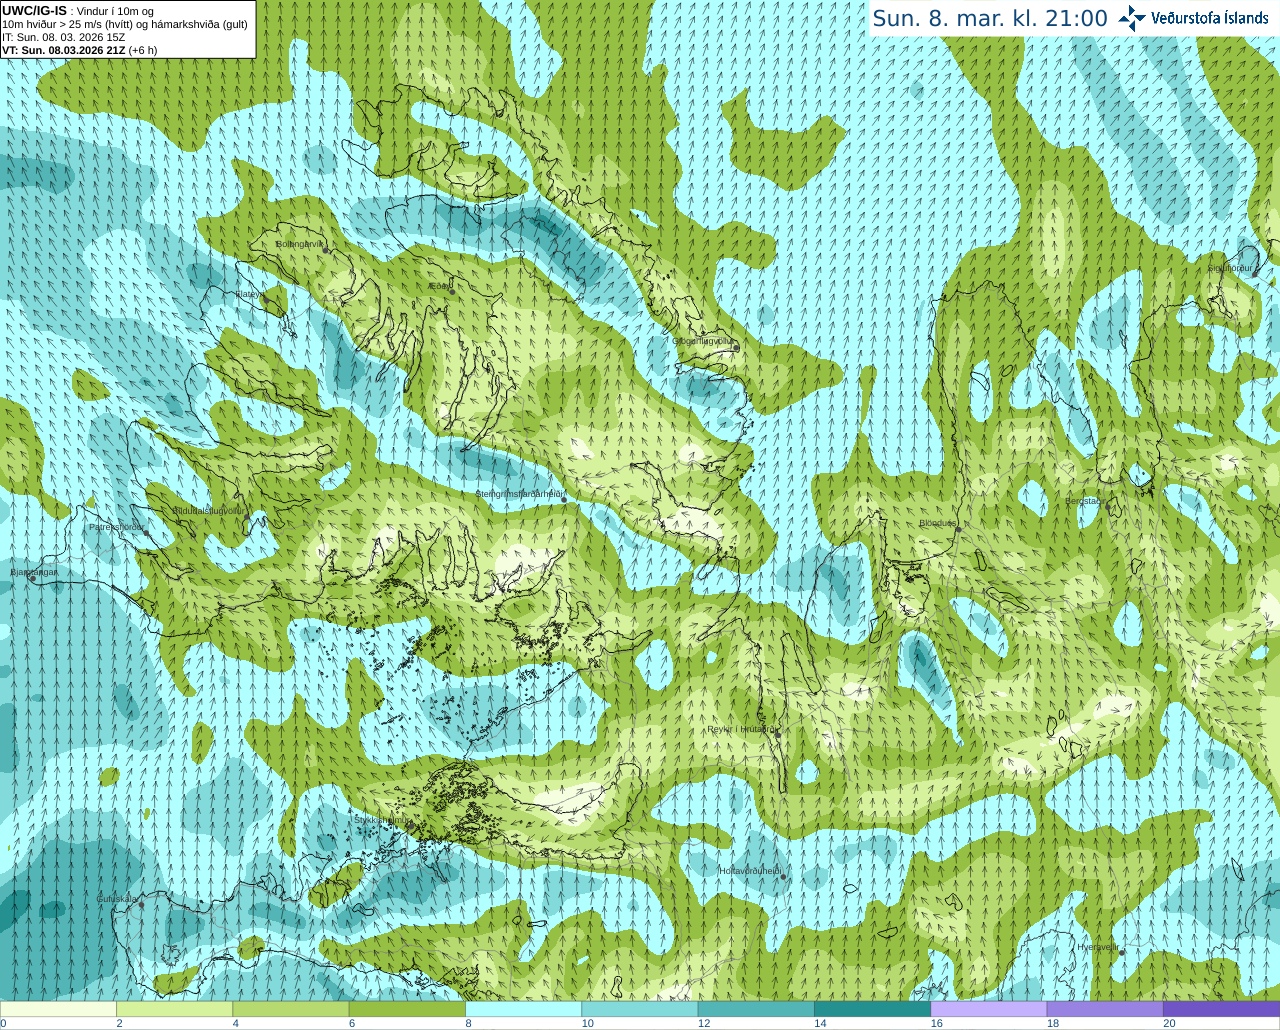Click the Steingrímsfjarðarheiði station label

point(518,494)
